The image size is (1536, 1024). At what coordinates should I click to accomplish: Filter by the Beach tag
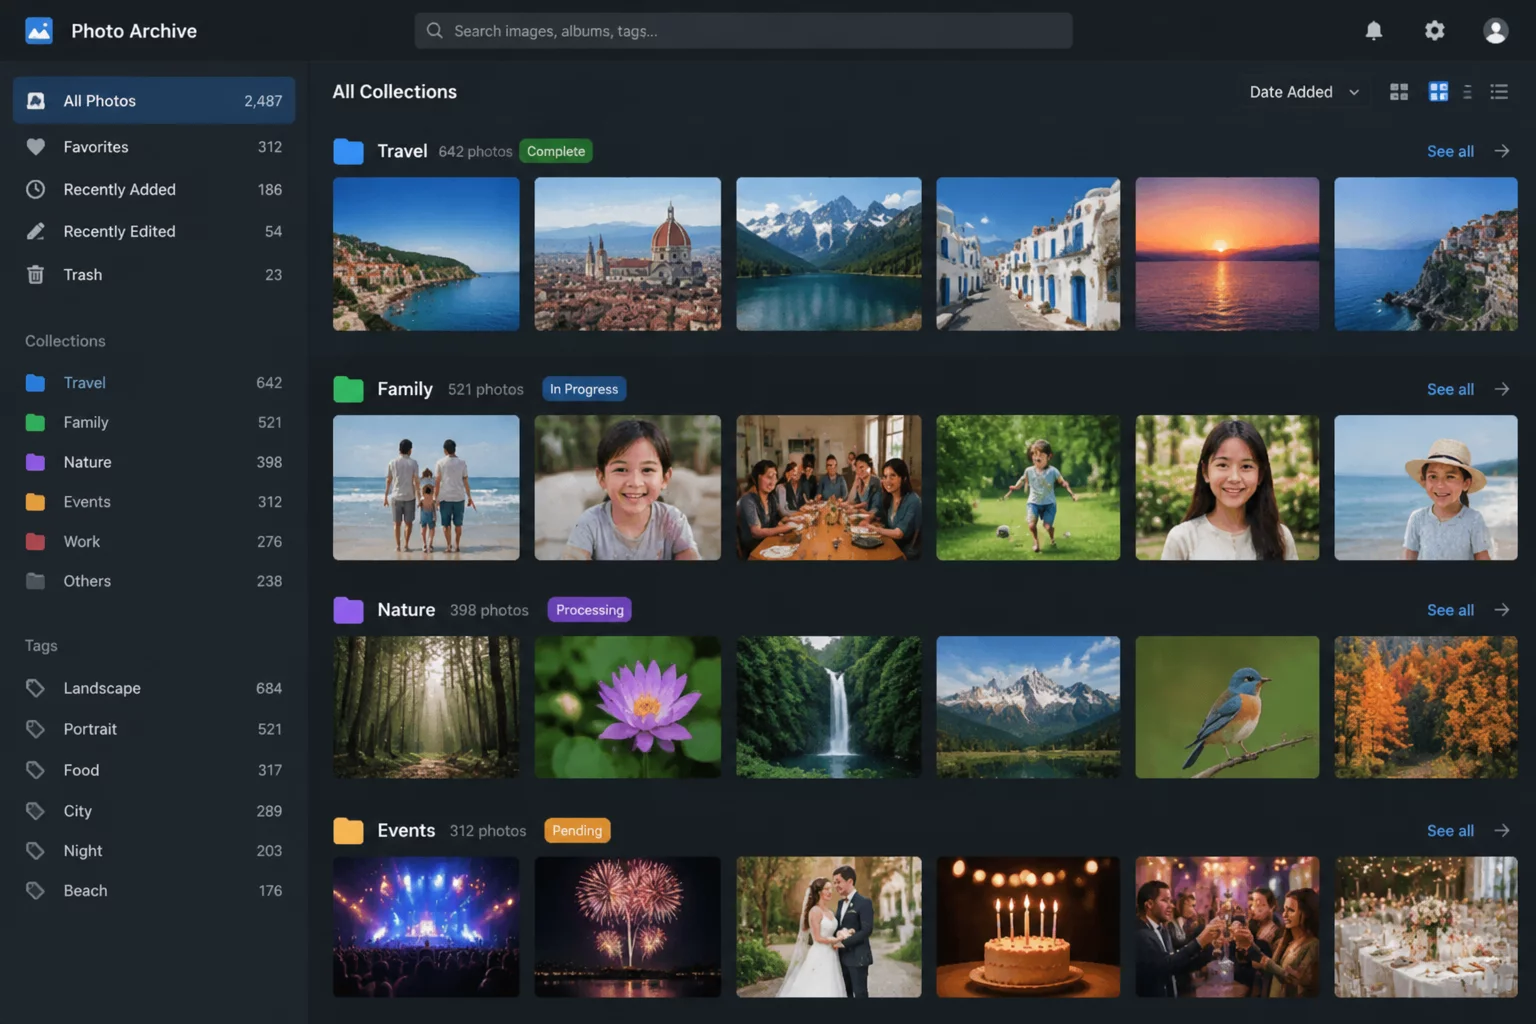tap(154, 890)
